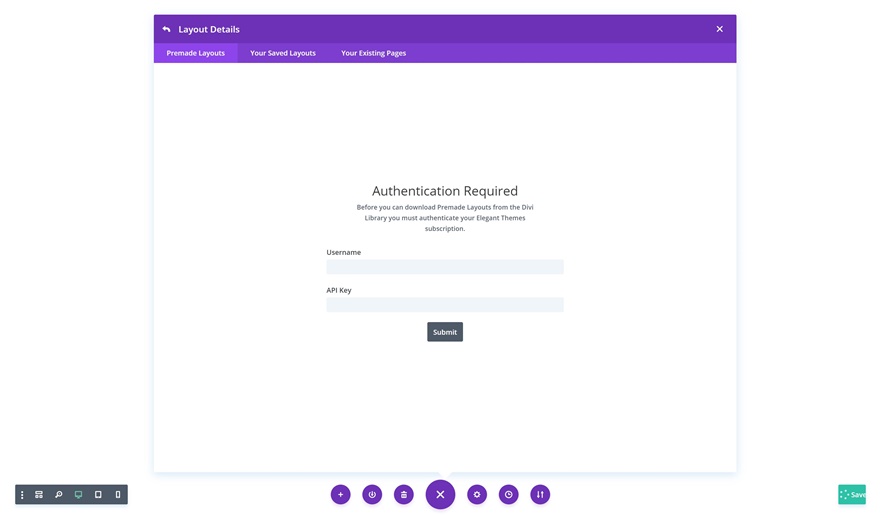Switch to Premade Layouts tab
The width and height of the screenshot is (880, 515).
coord(196,53)
